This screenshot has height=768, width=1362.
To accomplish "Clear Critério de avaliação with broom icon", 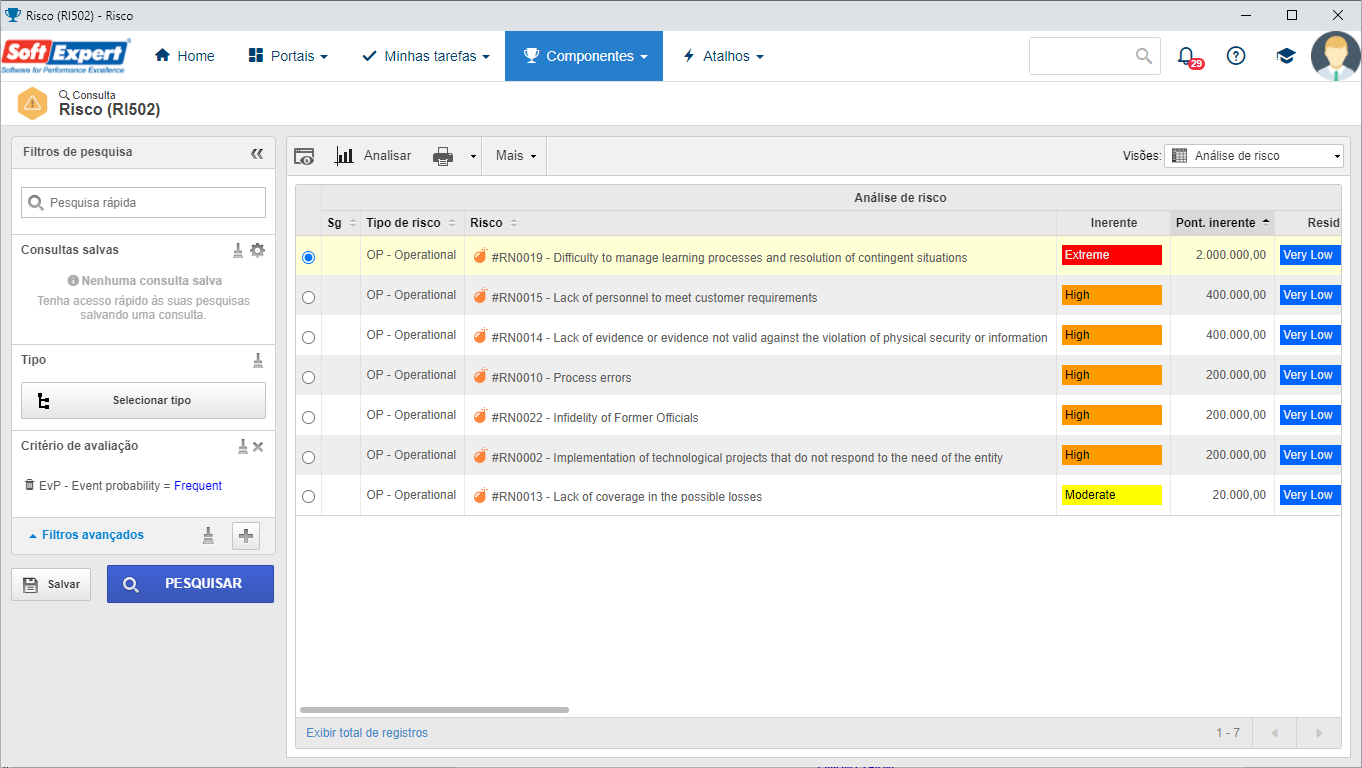I will click(x=242, y=446).
